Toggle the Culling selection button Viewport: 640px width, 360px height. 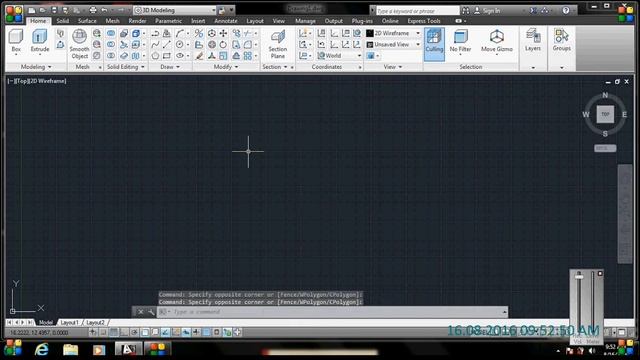(x=434, y=44)
